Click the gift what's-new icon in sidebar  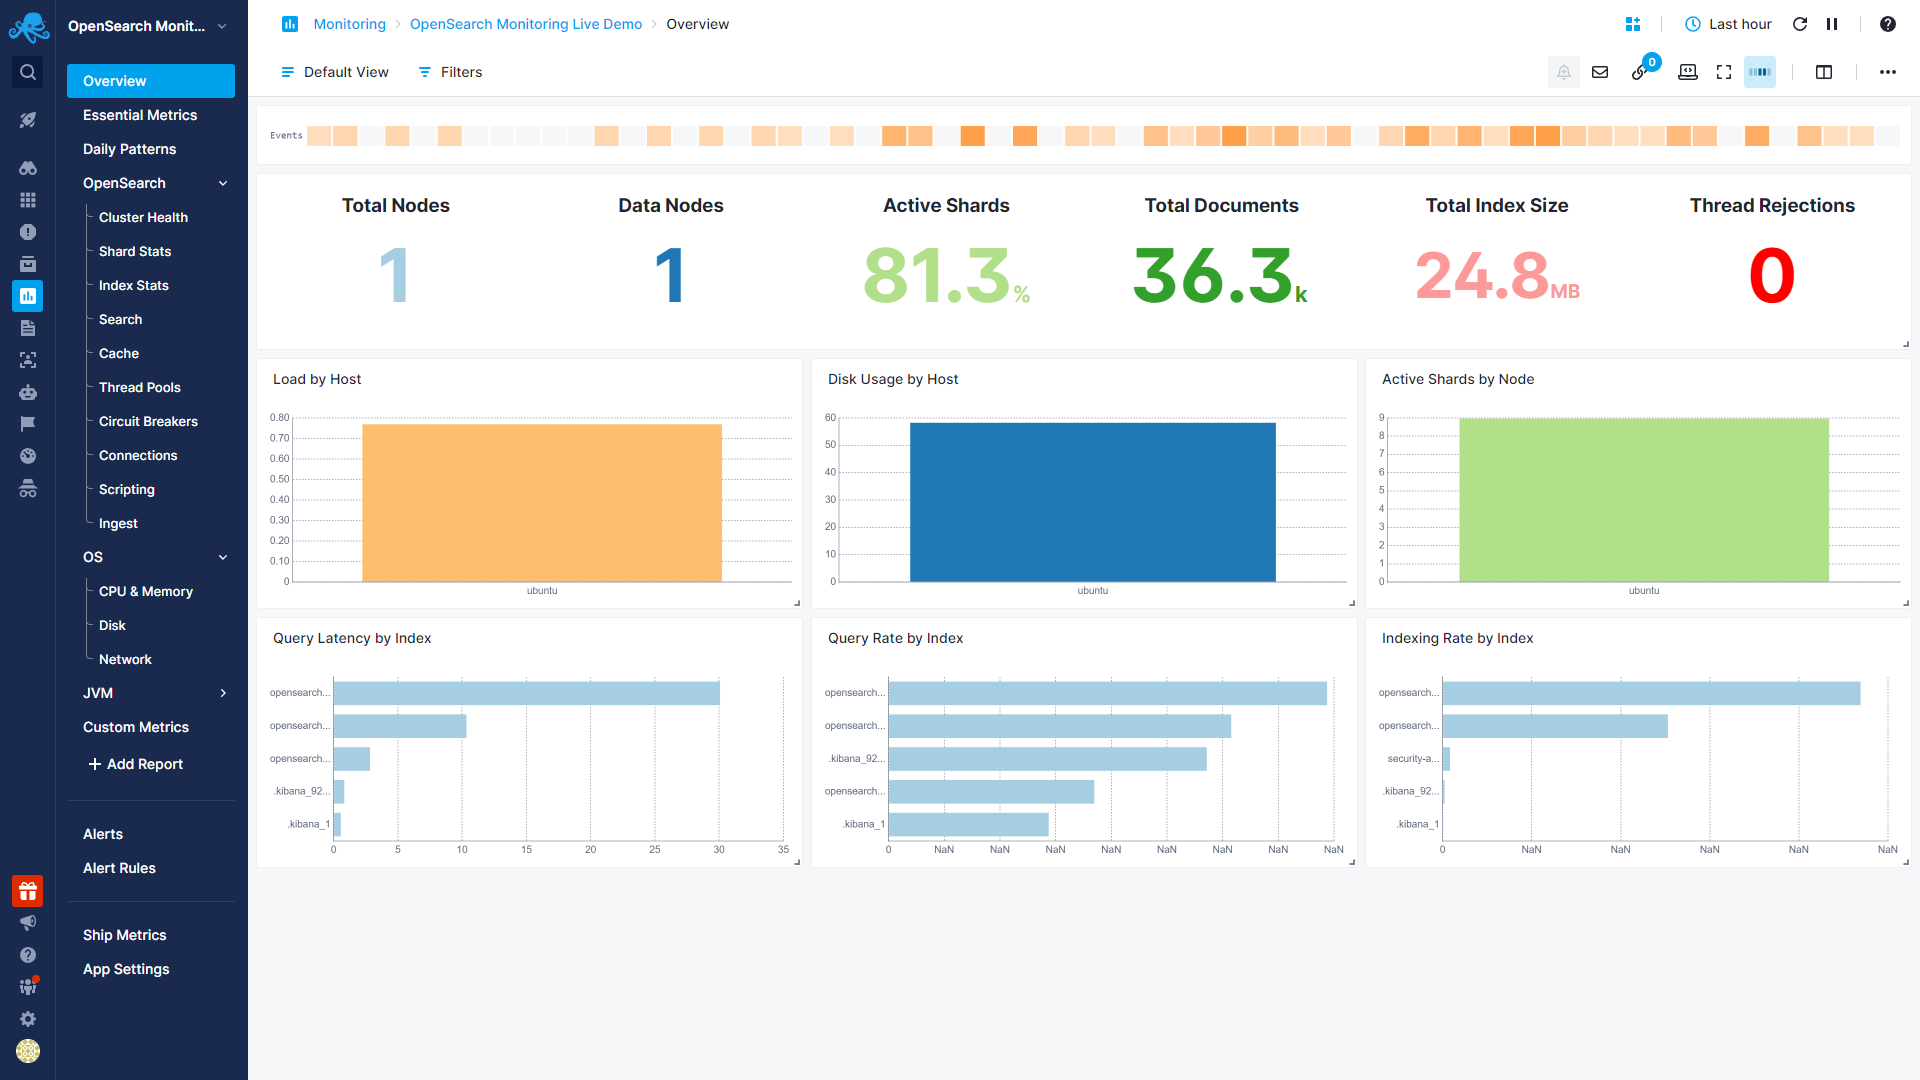point(28,891)
